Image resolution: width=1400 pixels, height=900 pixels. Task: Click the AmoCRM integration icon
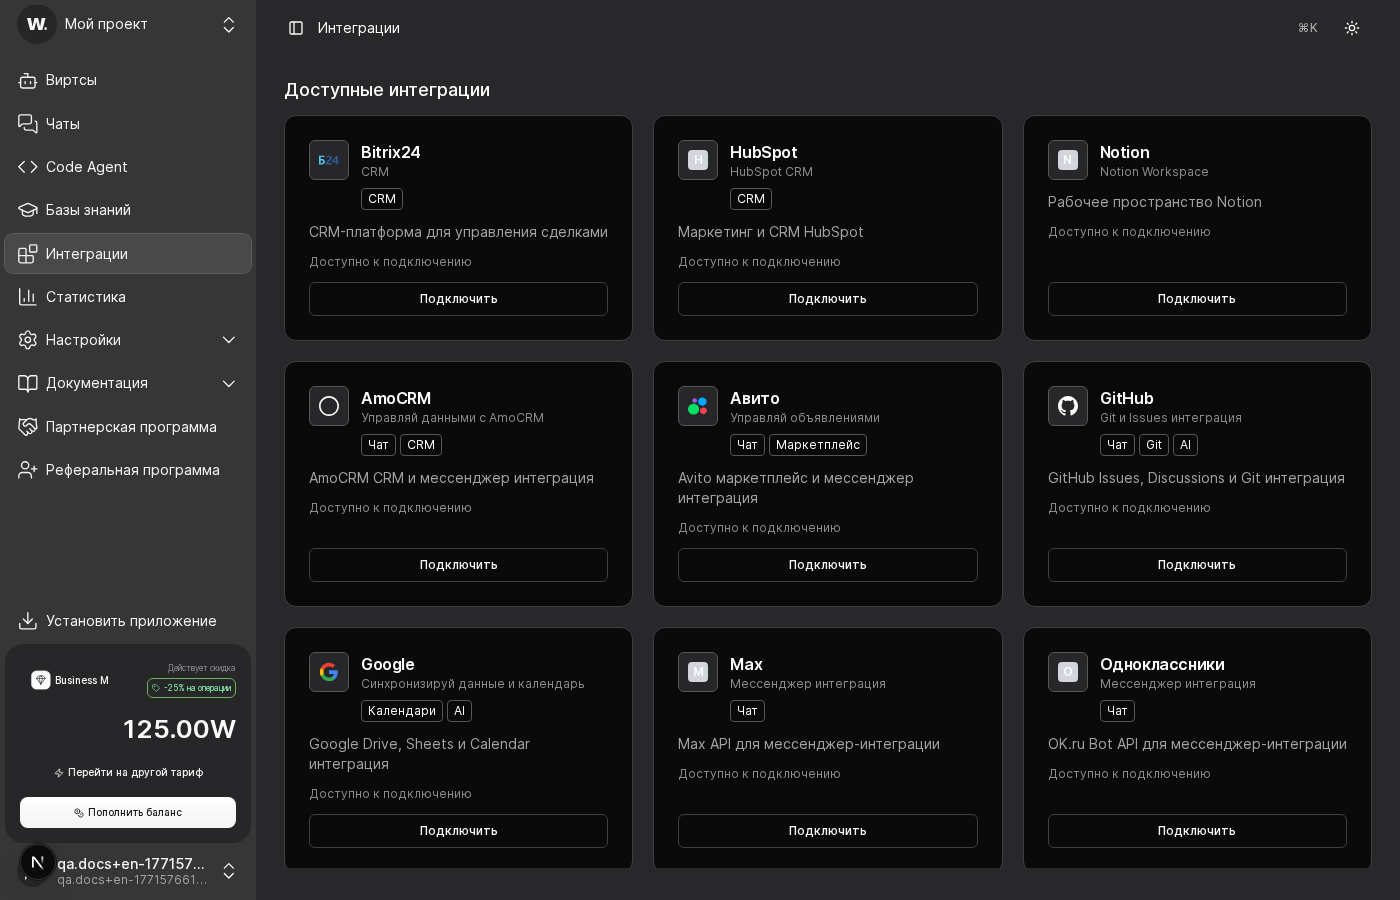tap(329, 406)
